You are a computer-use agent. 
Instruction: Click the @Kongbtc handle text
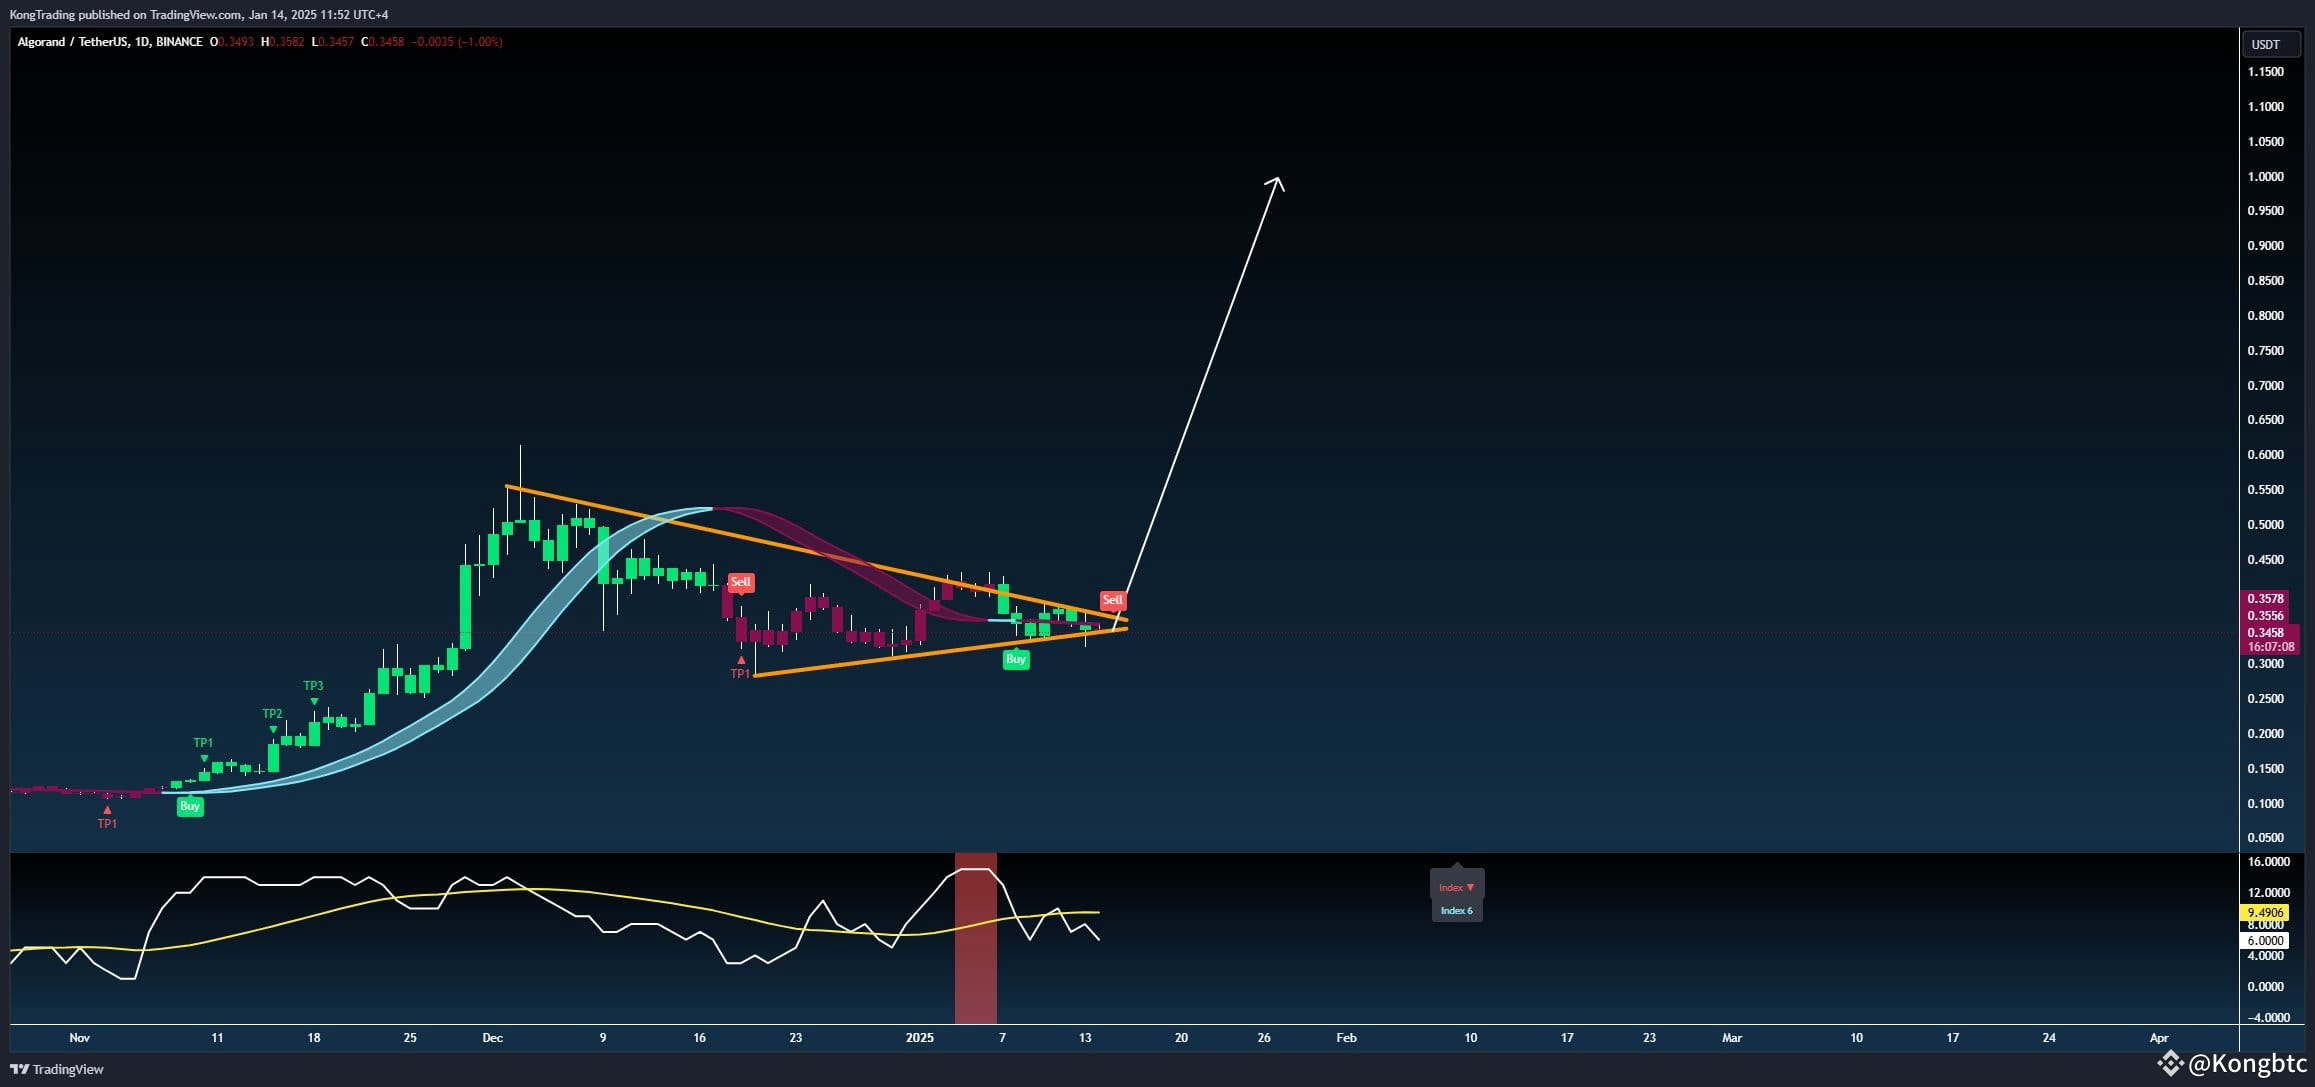2248,1063
